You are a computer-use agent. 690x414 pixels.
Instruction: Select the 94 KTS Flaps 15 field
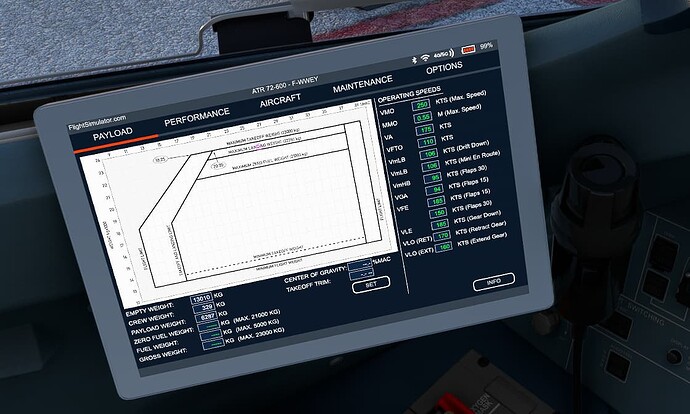click(x=435, y=190)
